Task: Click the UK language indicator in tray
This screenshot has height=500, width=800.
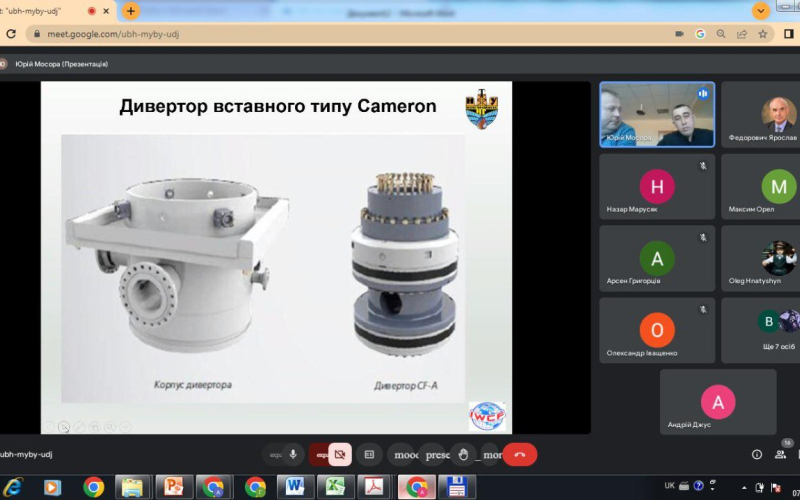Action: pyautogui.click(x=669, y=486)
